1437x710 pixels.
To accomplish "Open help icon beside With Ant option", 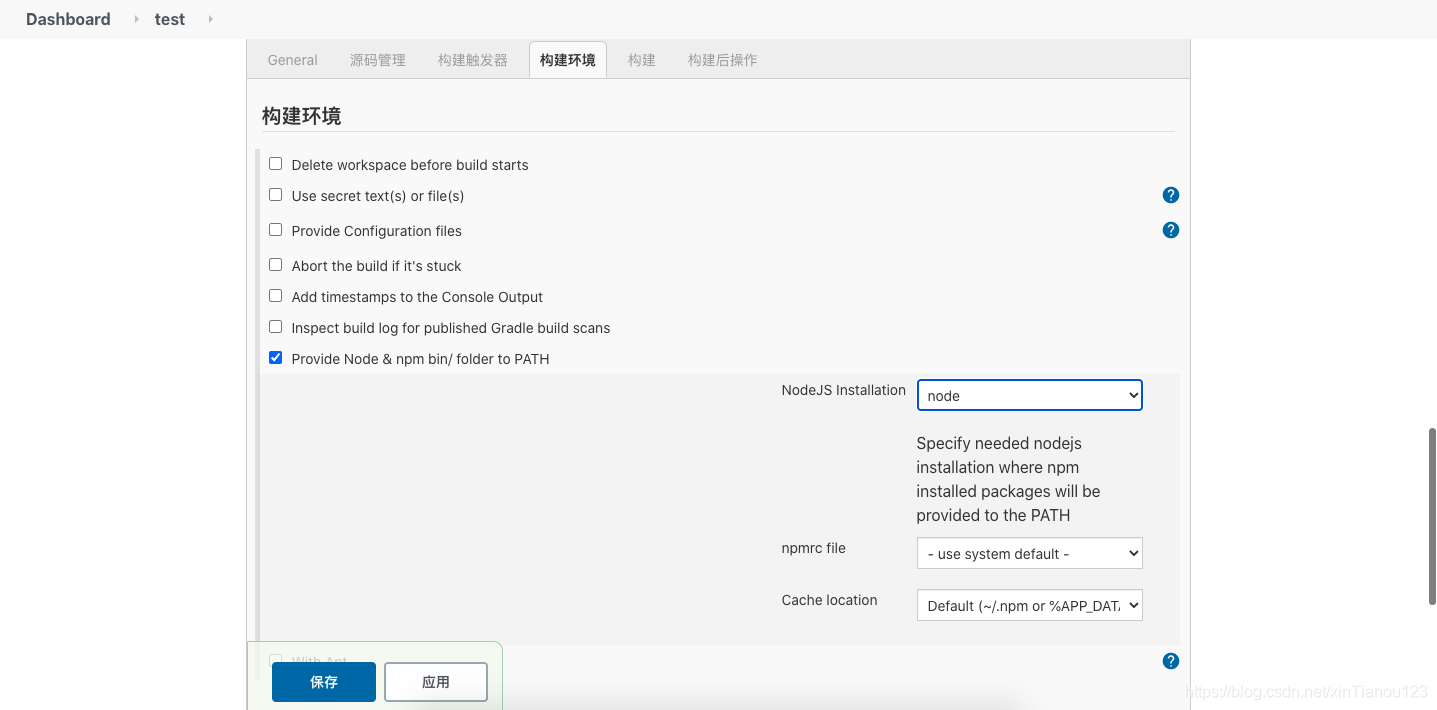I will [1171, 661].
